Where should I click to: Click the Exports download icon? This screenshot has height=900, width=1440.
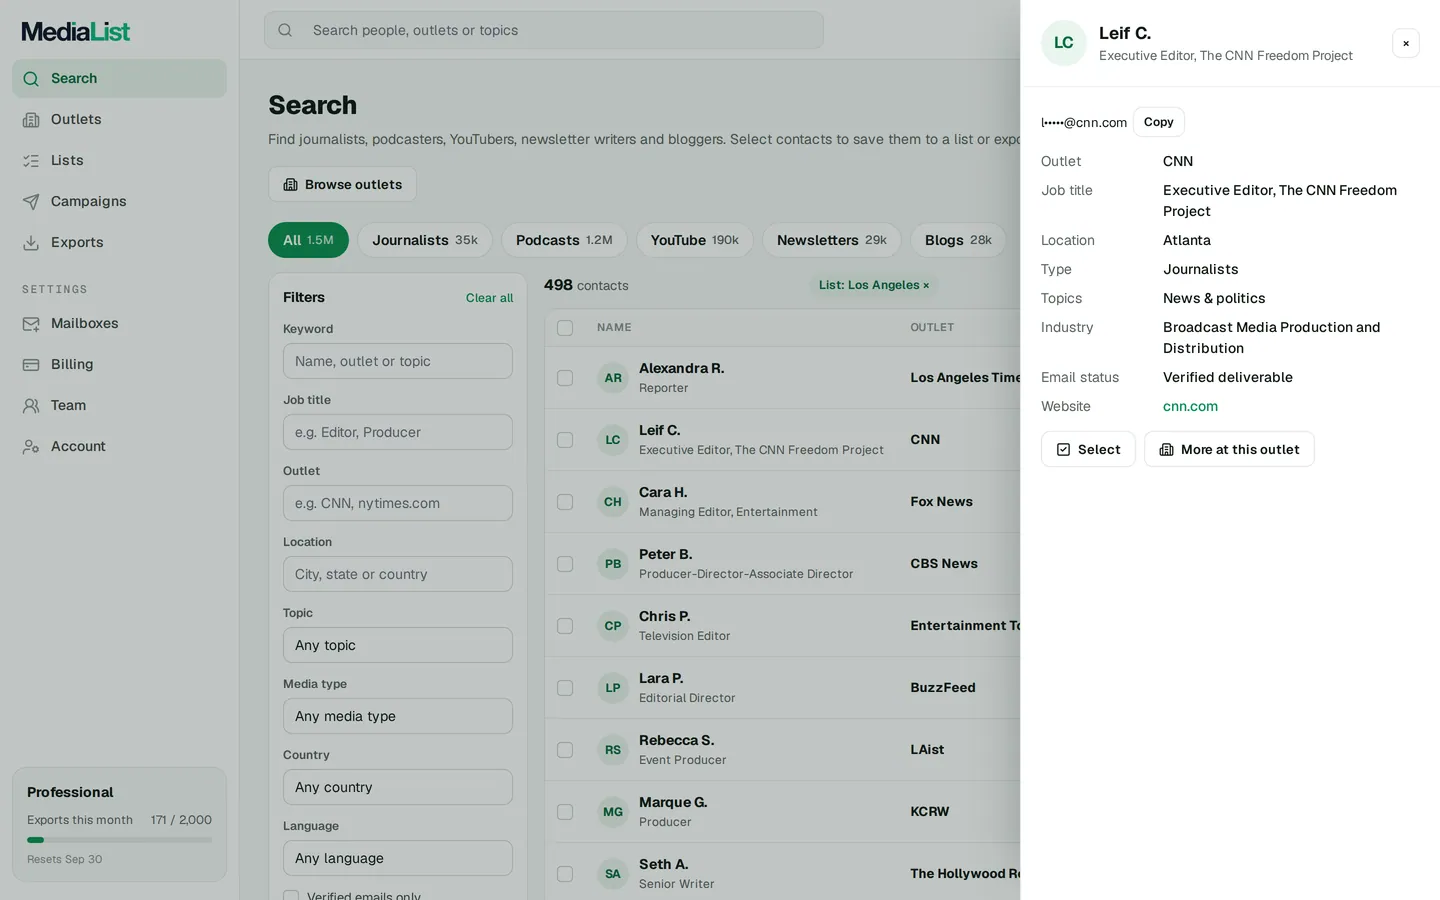(x=31, y=243)
